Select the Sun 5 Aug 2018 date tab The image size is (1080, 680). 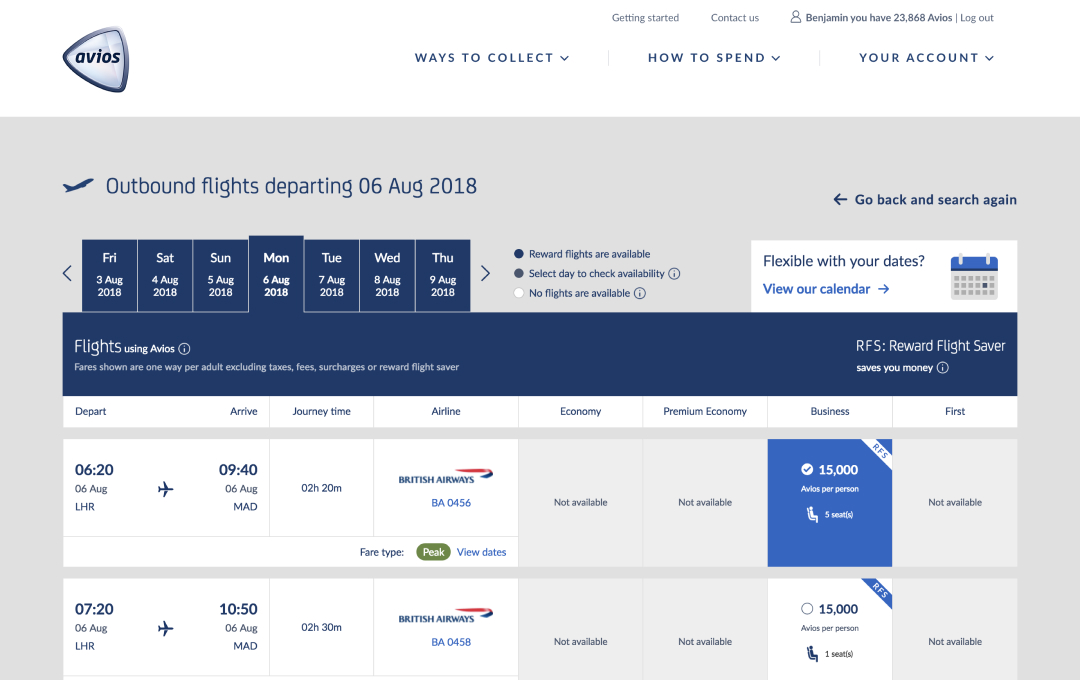[x=220, y=275]
